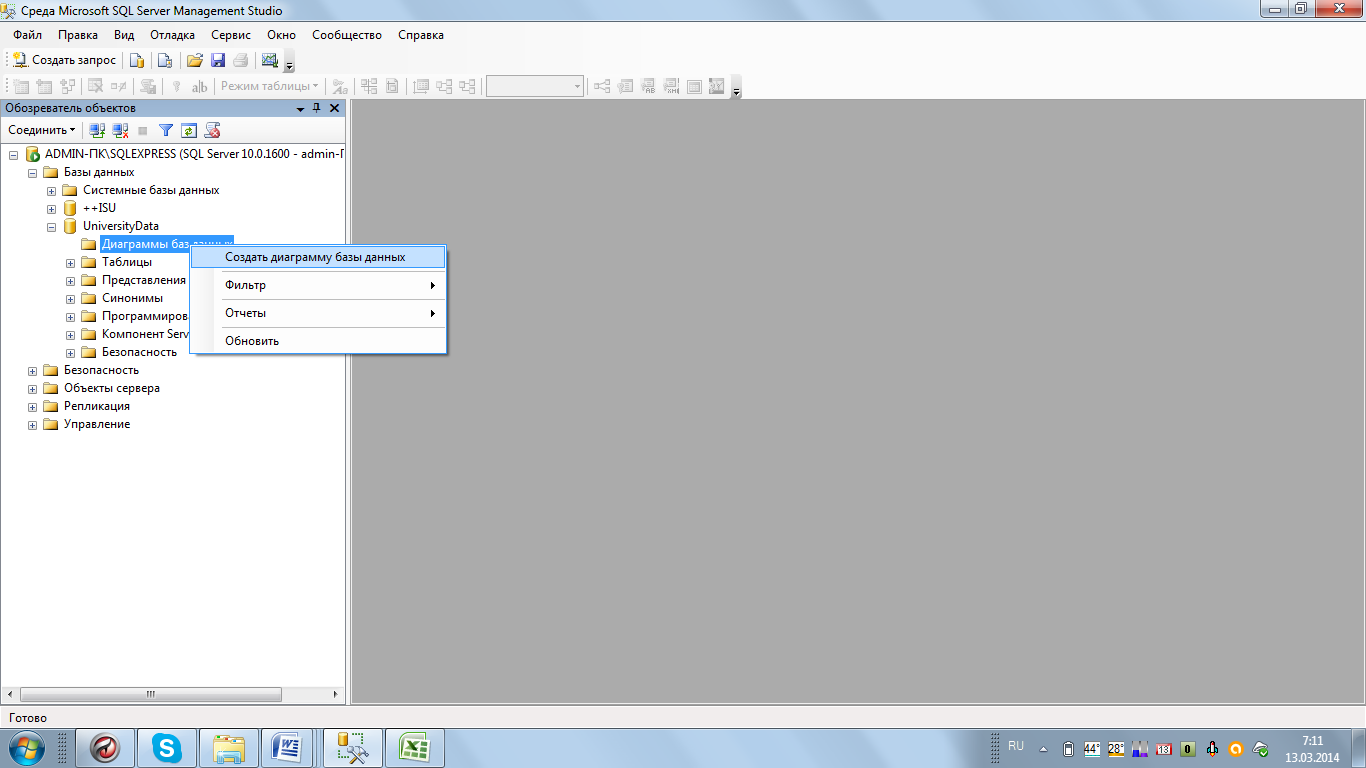
Task: Click the Connect Object Explorer icon
Action: (x=97, y=130)
